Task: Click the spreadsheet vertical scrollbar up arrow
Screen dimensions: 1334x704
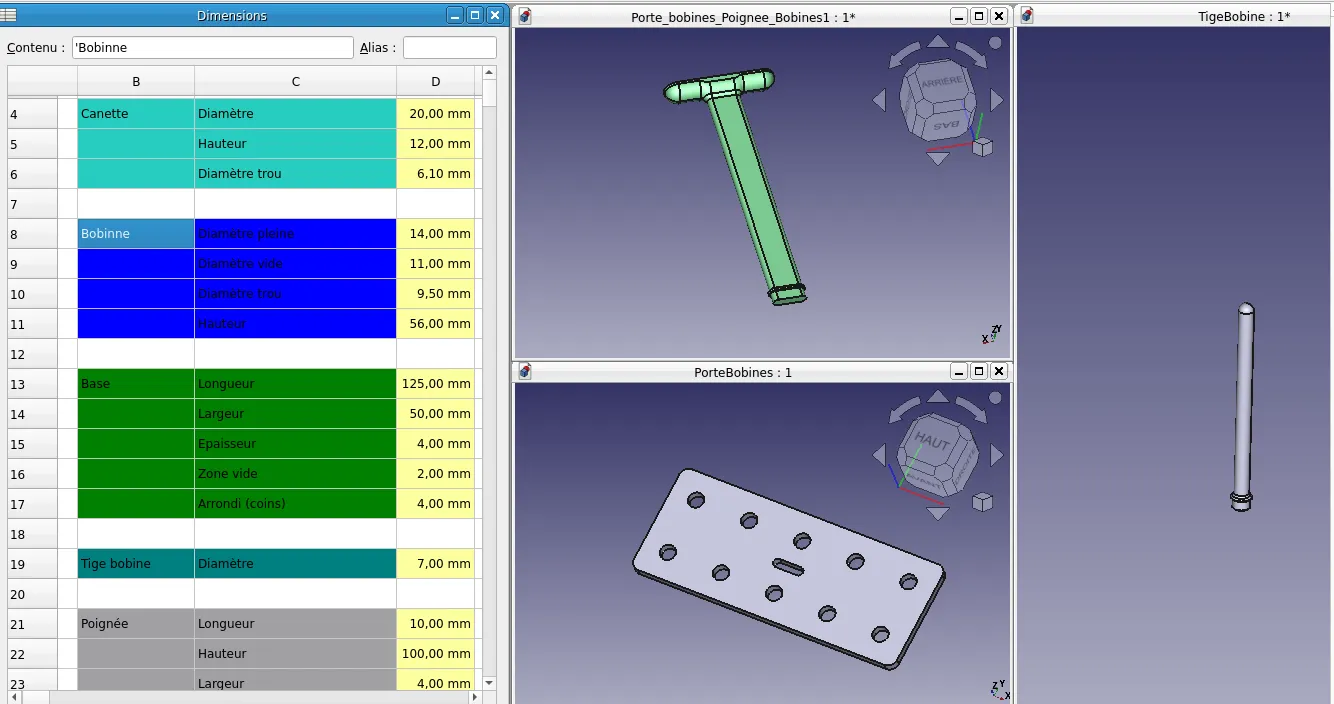Action: coord(489,72)
